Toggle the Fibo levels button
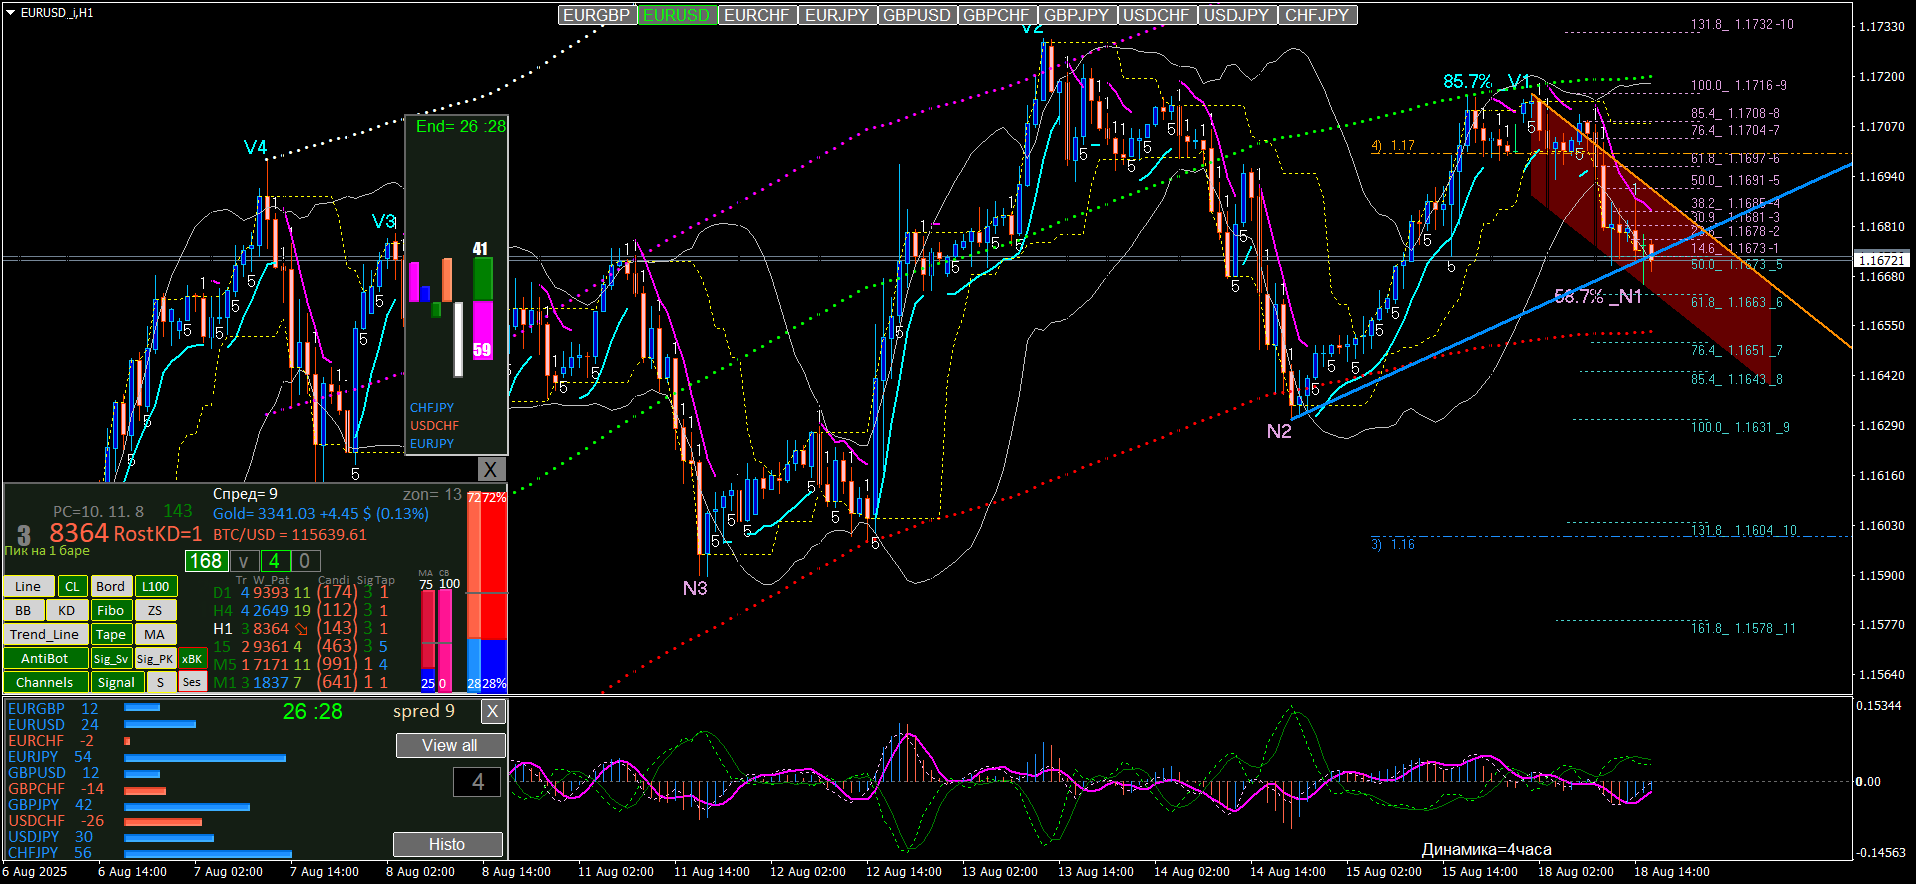 click(x=110, y=610)
